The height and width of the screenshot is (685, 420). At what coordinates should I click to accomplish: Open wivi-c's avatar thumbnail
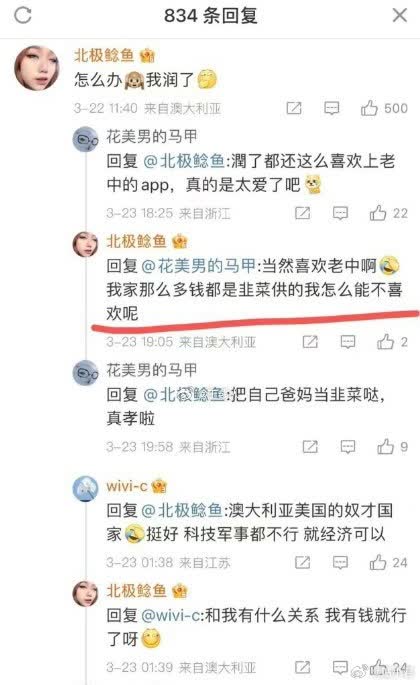pos(85,488)
